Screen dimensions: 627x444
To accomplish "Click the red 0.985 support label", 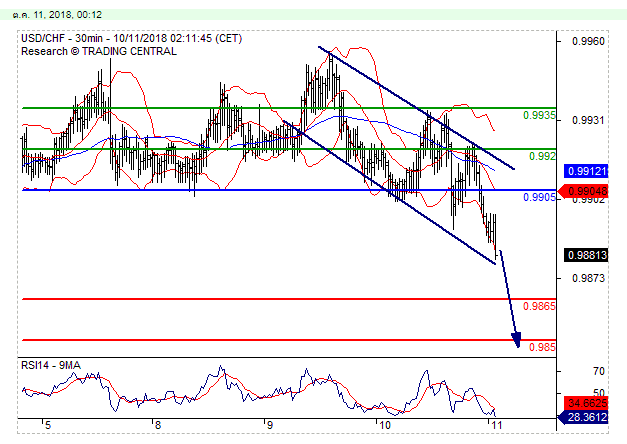I will click(x=542, y=347).
